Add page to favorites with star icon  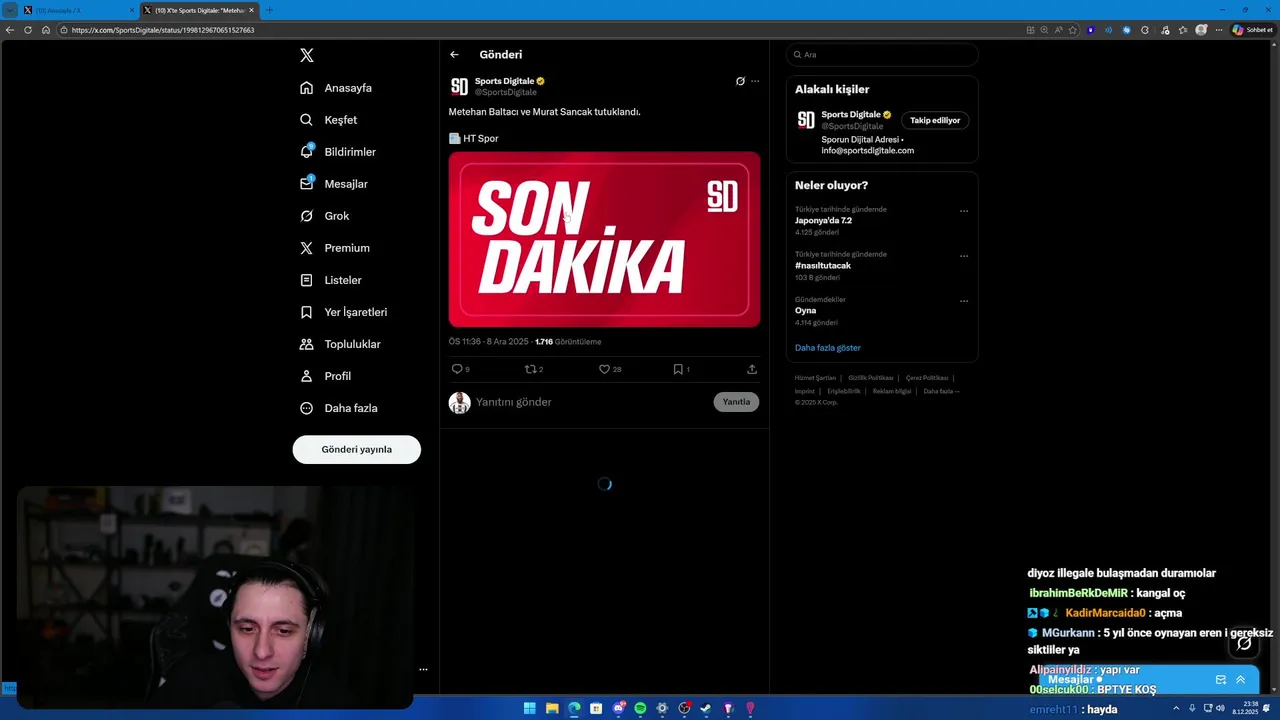[x=1074, y=30]
